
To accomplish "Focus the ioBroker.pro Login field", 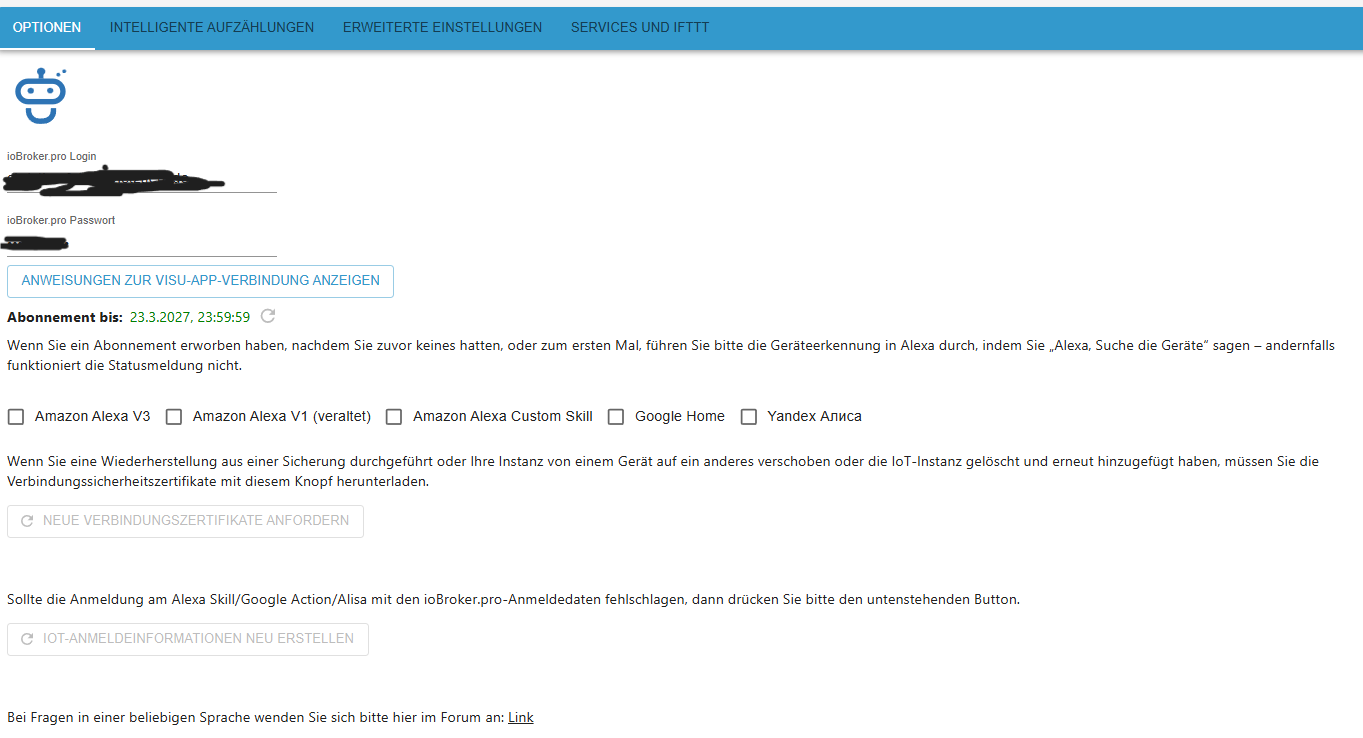I will click(x=142, y=180).
